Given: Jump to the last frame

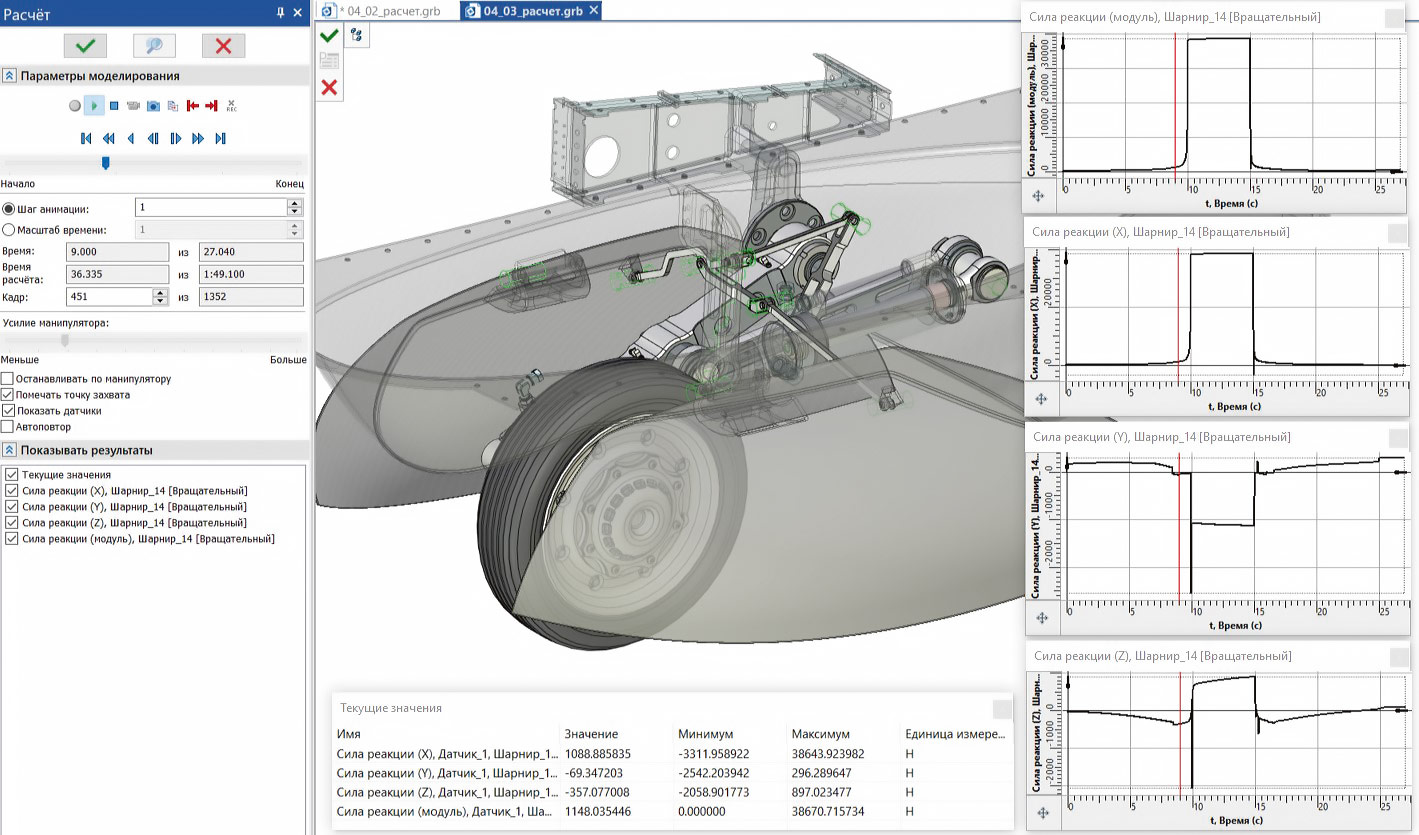Looking at the screenshot, I should pyautogui.click(x=220, y=138).
